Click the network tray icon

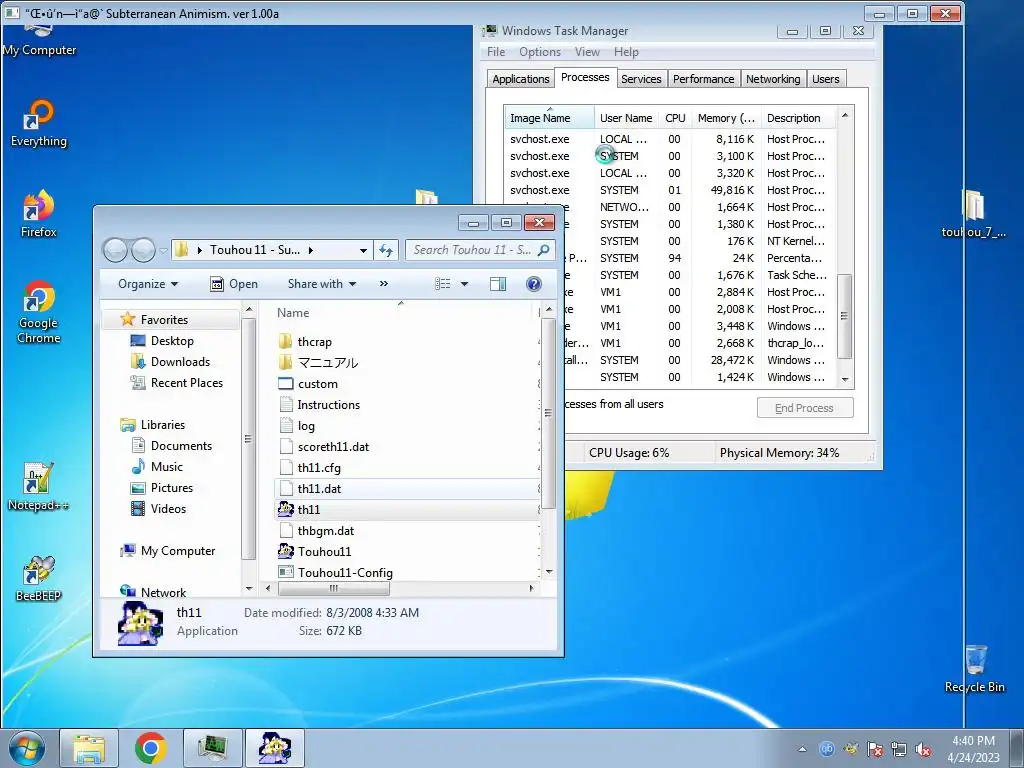click(x=899, y=750)
